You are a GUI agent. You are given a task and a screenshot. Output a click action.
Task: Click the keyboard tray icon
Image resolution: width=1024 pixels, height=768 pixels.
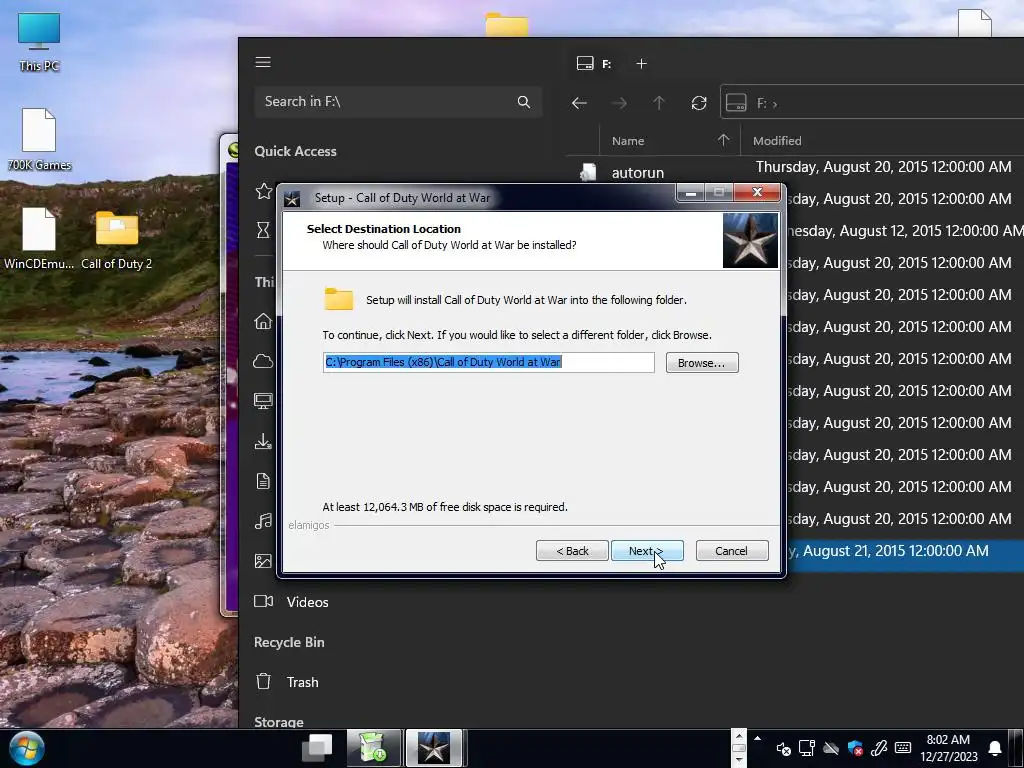tap(903, 748)
